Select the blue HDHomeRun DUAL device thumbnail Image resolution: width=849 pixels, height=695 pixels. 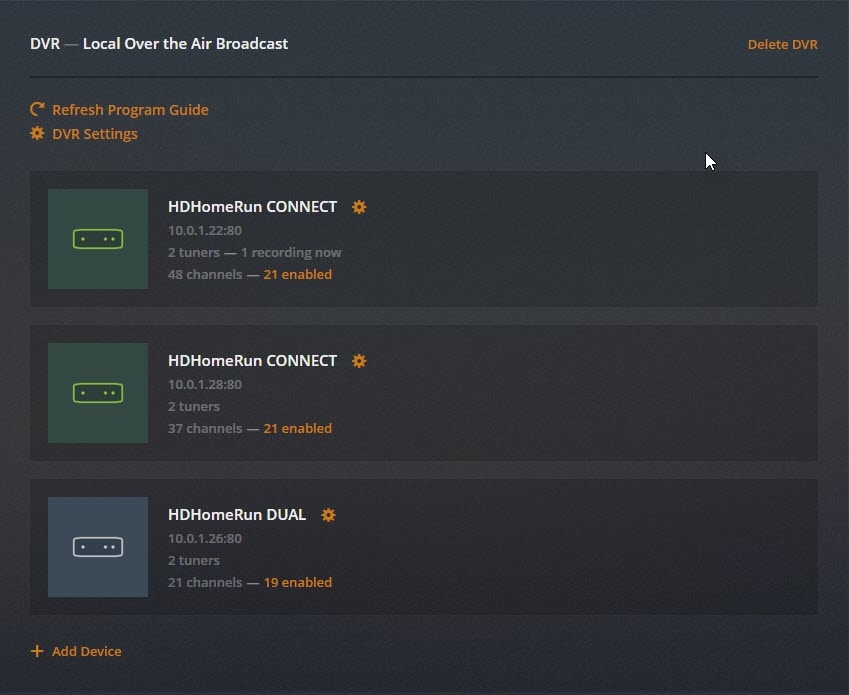98,547
